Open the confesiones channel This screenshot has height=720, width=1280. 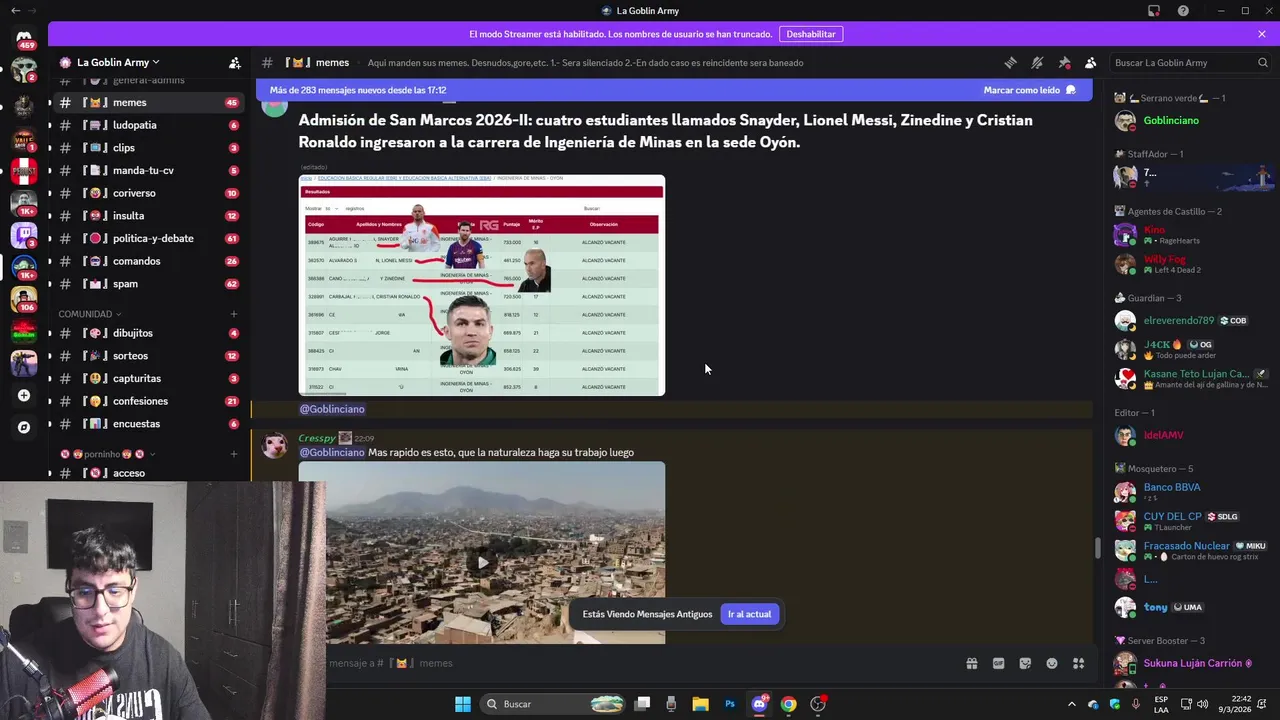pos(148,401)
